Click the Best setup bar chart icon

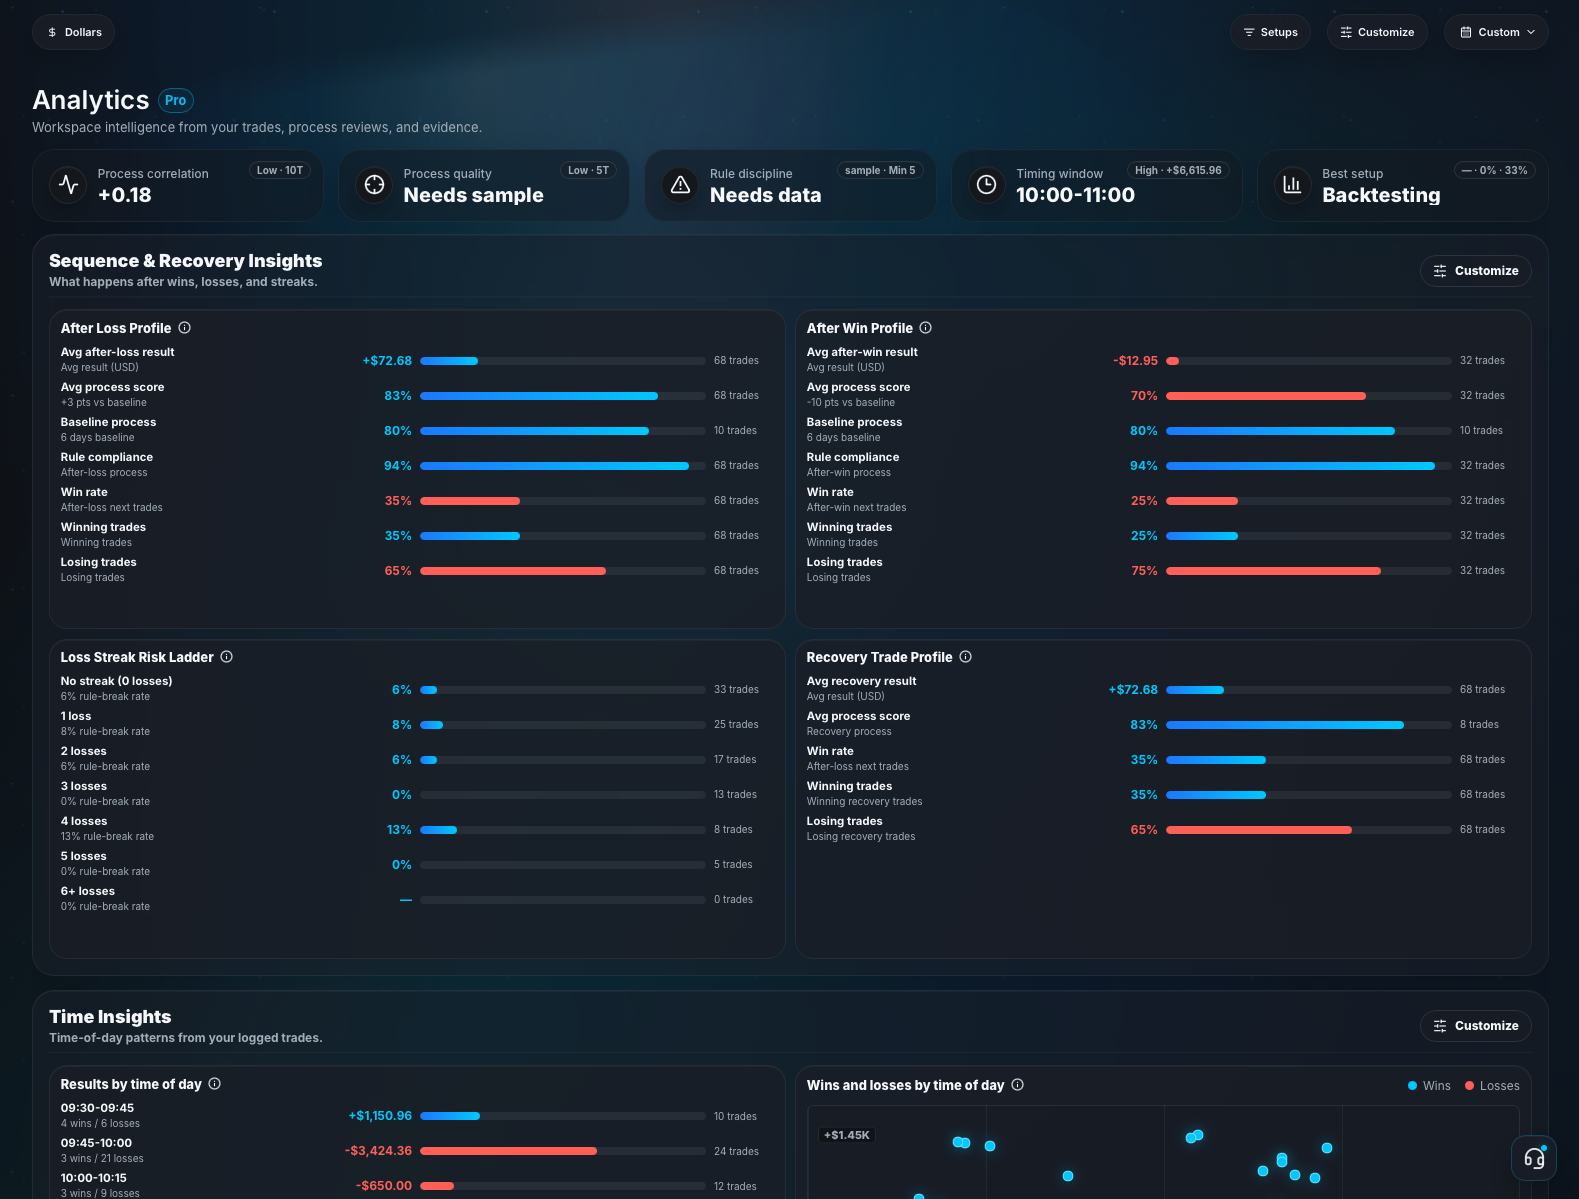(x=1293, y=185)
